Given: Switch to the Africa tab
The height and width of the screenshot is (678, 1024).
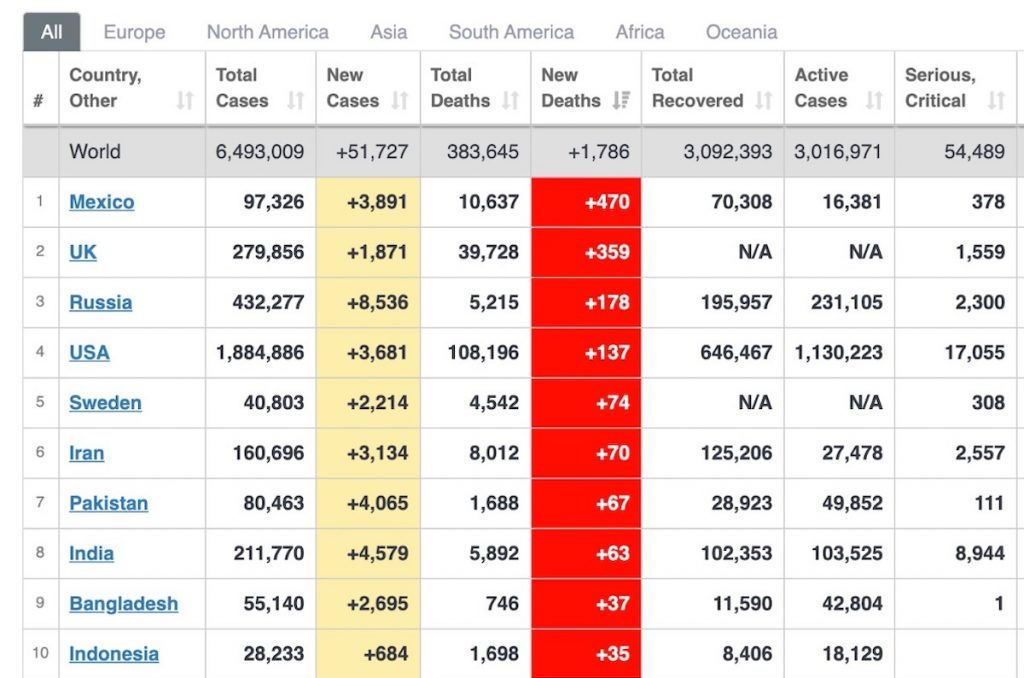Looking at the screenshot, I should tap(640, 32).
